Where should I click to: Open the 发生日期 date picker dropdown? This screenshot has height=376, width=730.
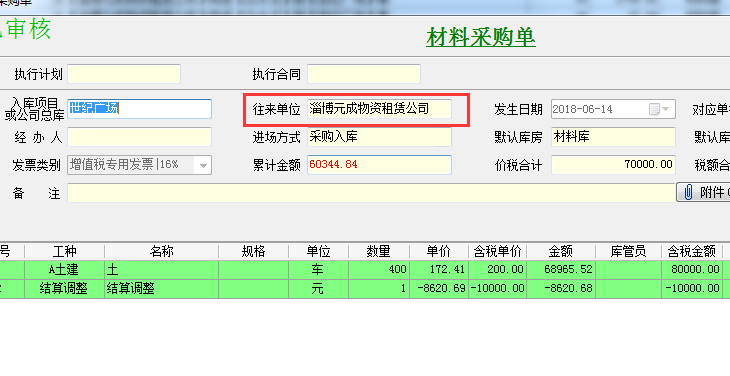pos(666,109)
